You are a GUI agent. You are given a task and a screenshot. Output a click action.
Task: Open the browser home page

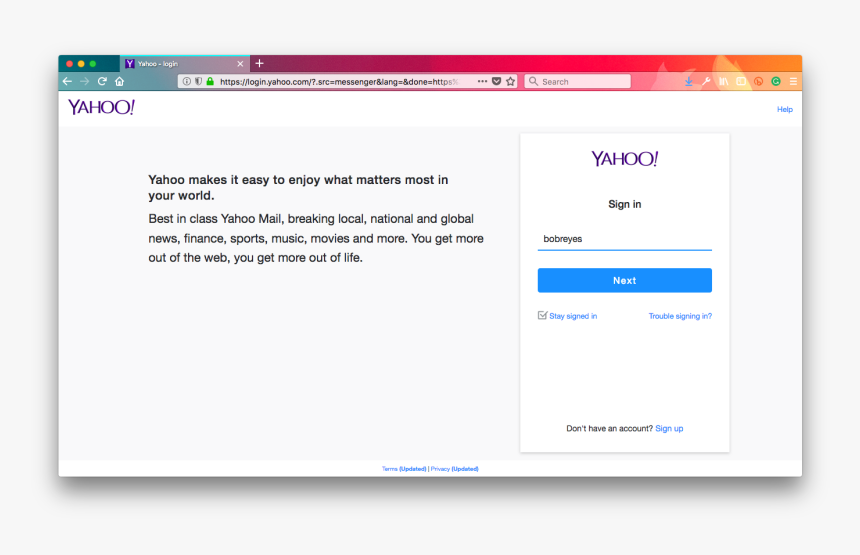120,81
